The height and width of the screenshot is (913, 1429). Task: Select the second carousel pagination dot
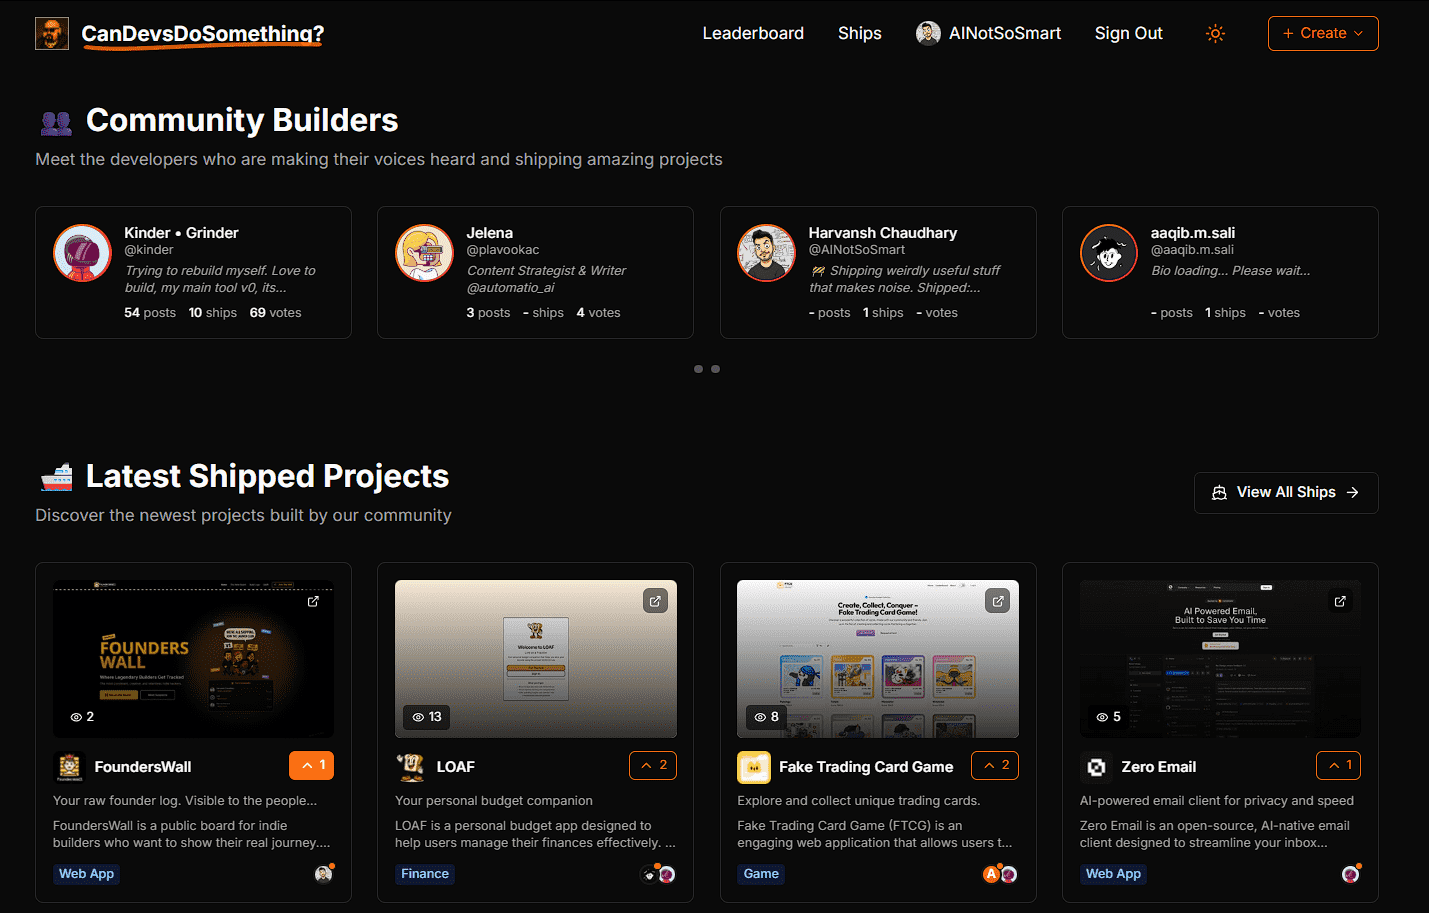click(715, 369)
